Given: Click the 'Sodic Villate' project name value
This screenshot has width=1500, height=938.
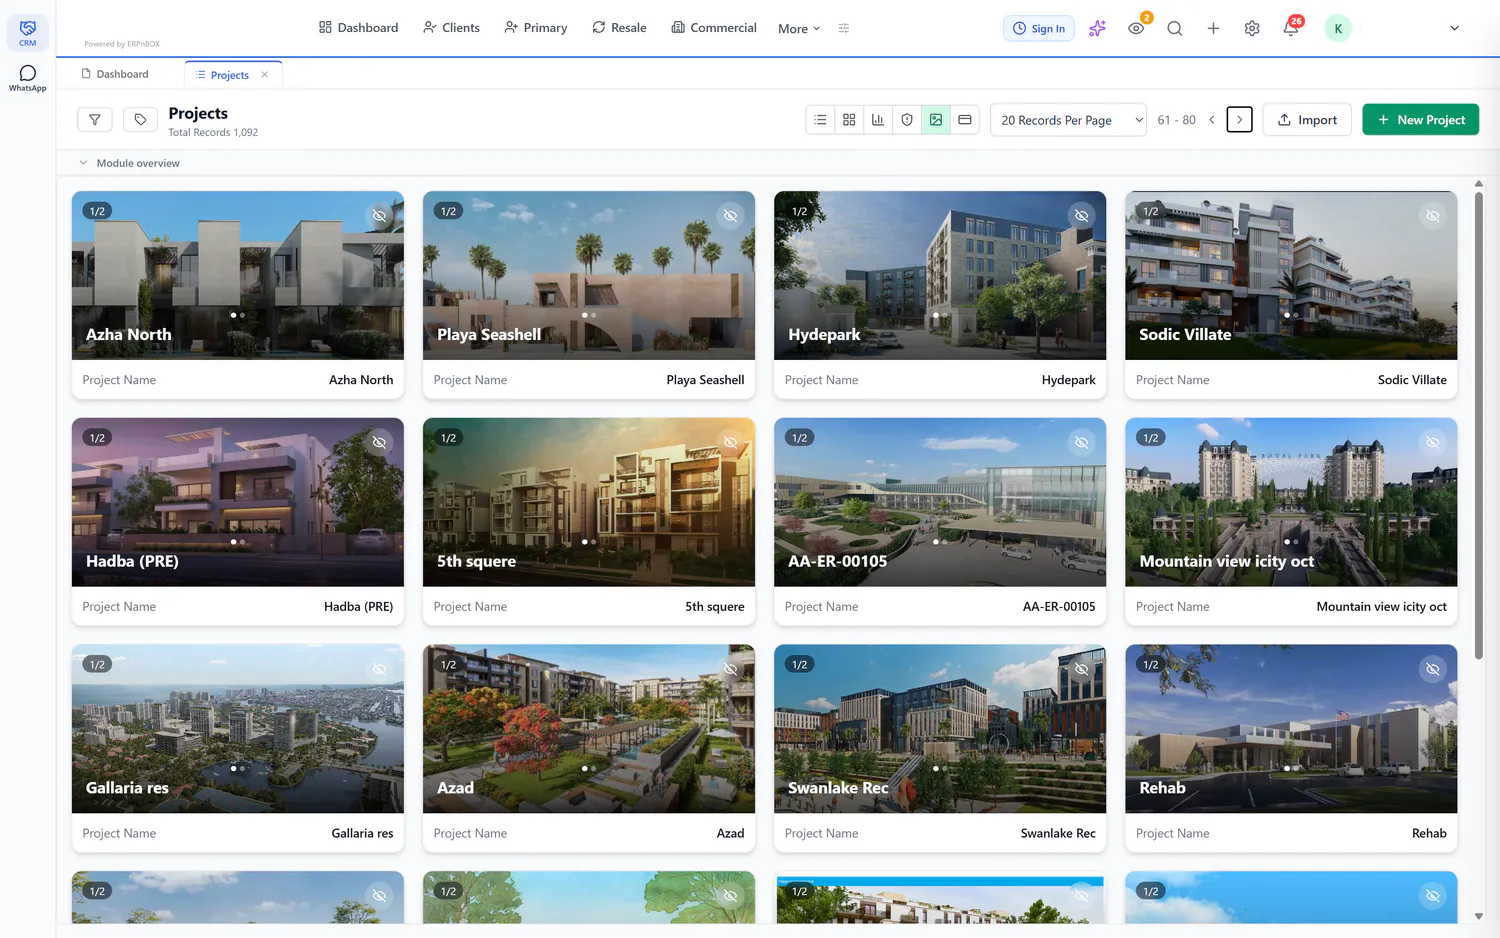Looking at the screenshot, I should (1412, 380).
